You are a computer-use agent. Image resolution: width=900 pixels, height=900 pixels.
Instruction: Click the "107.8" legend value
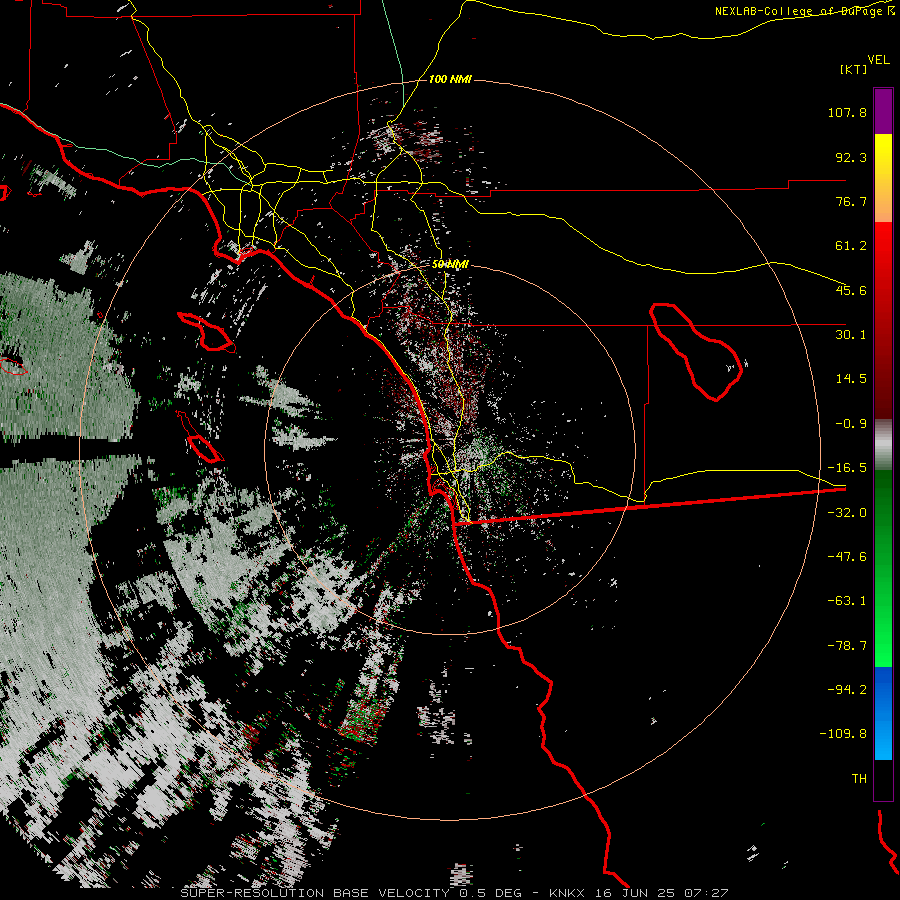click(x=847, y=112)
